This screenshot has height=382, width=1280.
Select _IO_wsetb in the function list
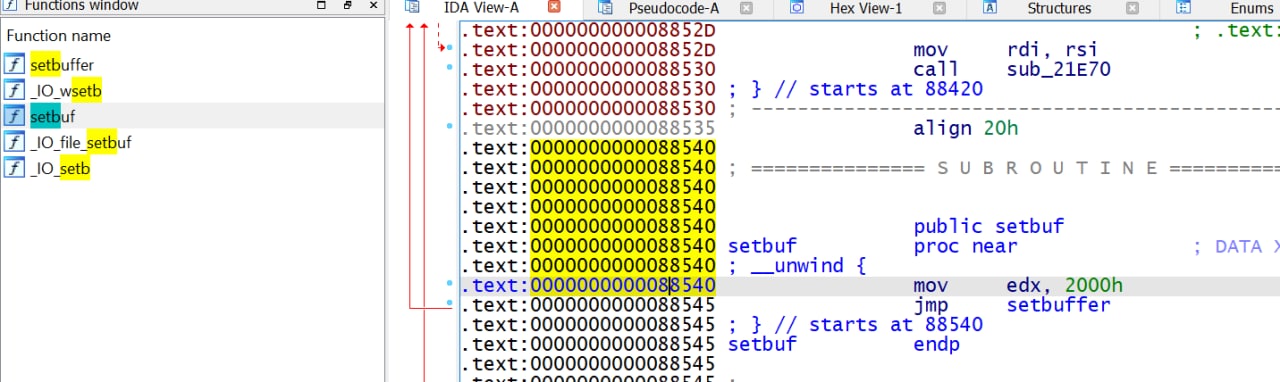[x=66, y=91]
